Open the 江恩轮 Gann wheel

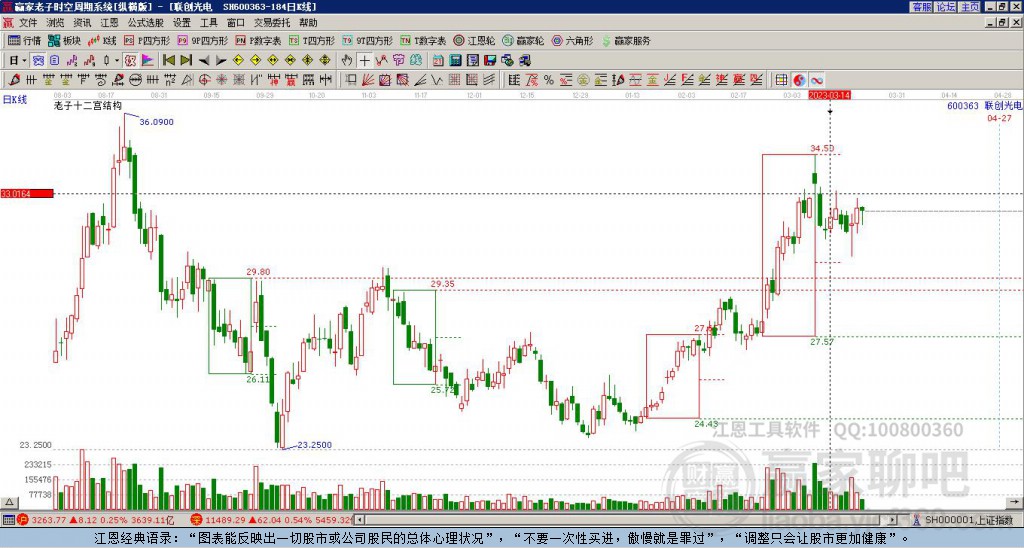tap(474, 40)
